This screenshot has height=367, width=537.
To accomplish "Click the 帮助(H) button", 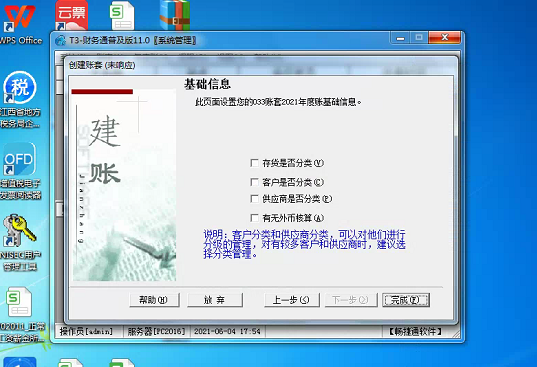I will tap(154, 300).
